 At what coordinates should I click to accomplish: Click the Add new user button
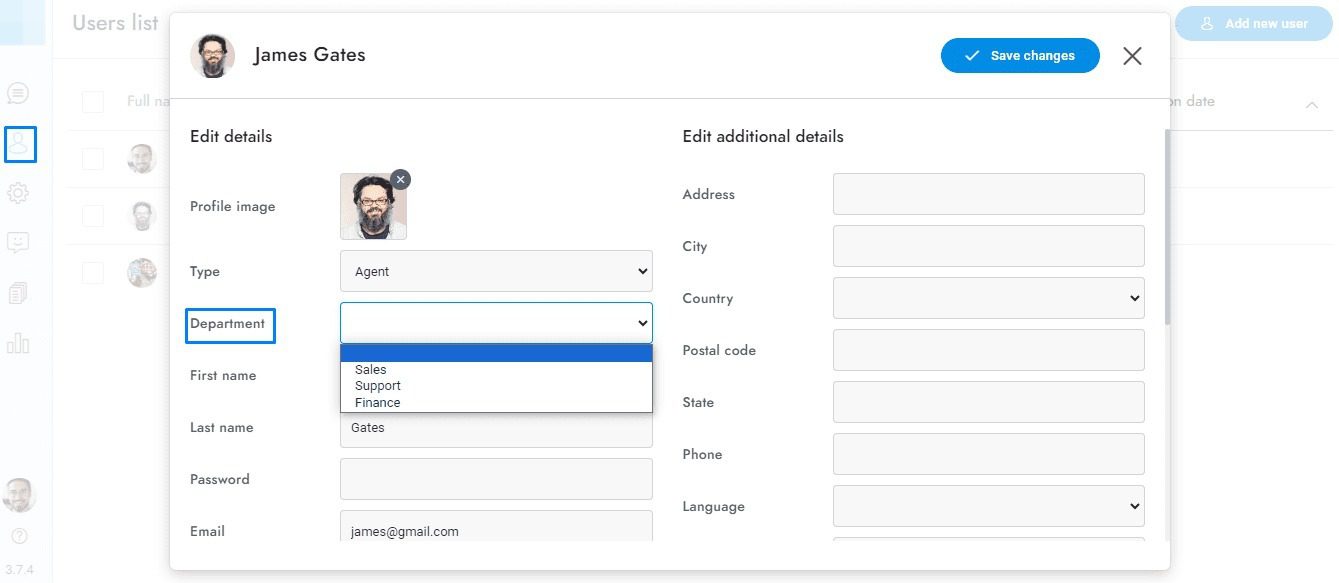1254,23
